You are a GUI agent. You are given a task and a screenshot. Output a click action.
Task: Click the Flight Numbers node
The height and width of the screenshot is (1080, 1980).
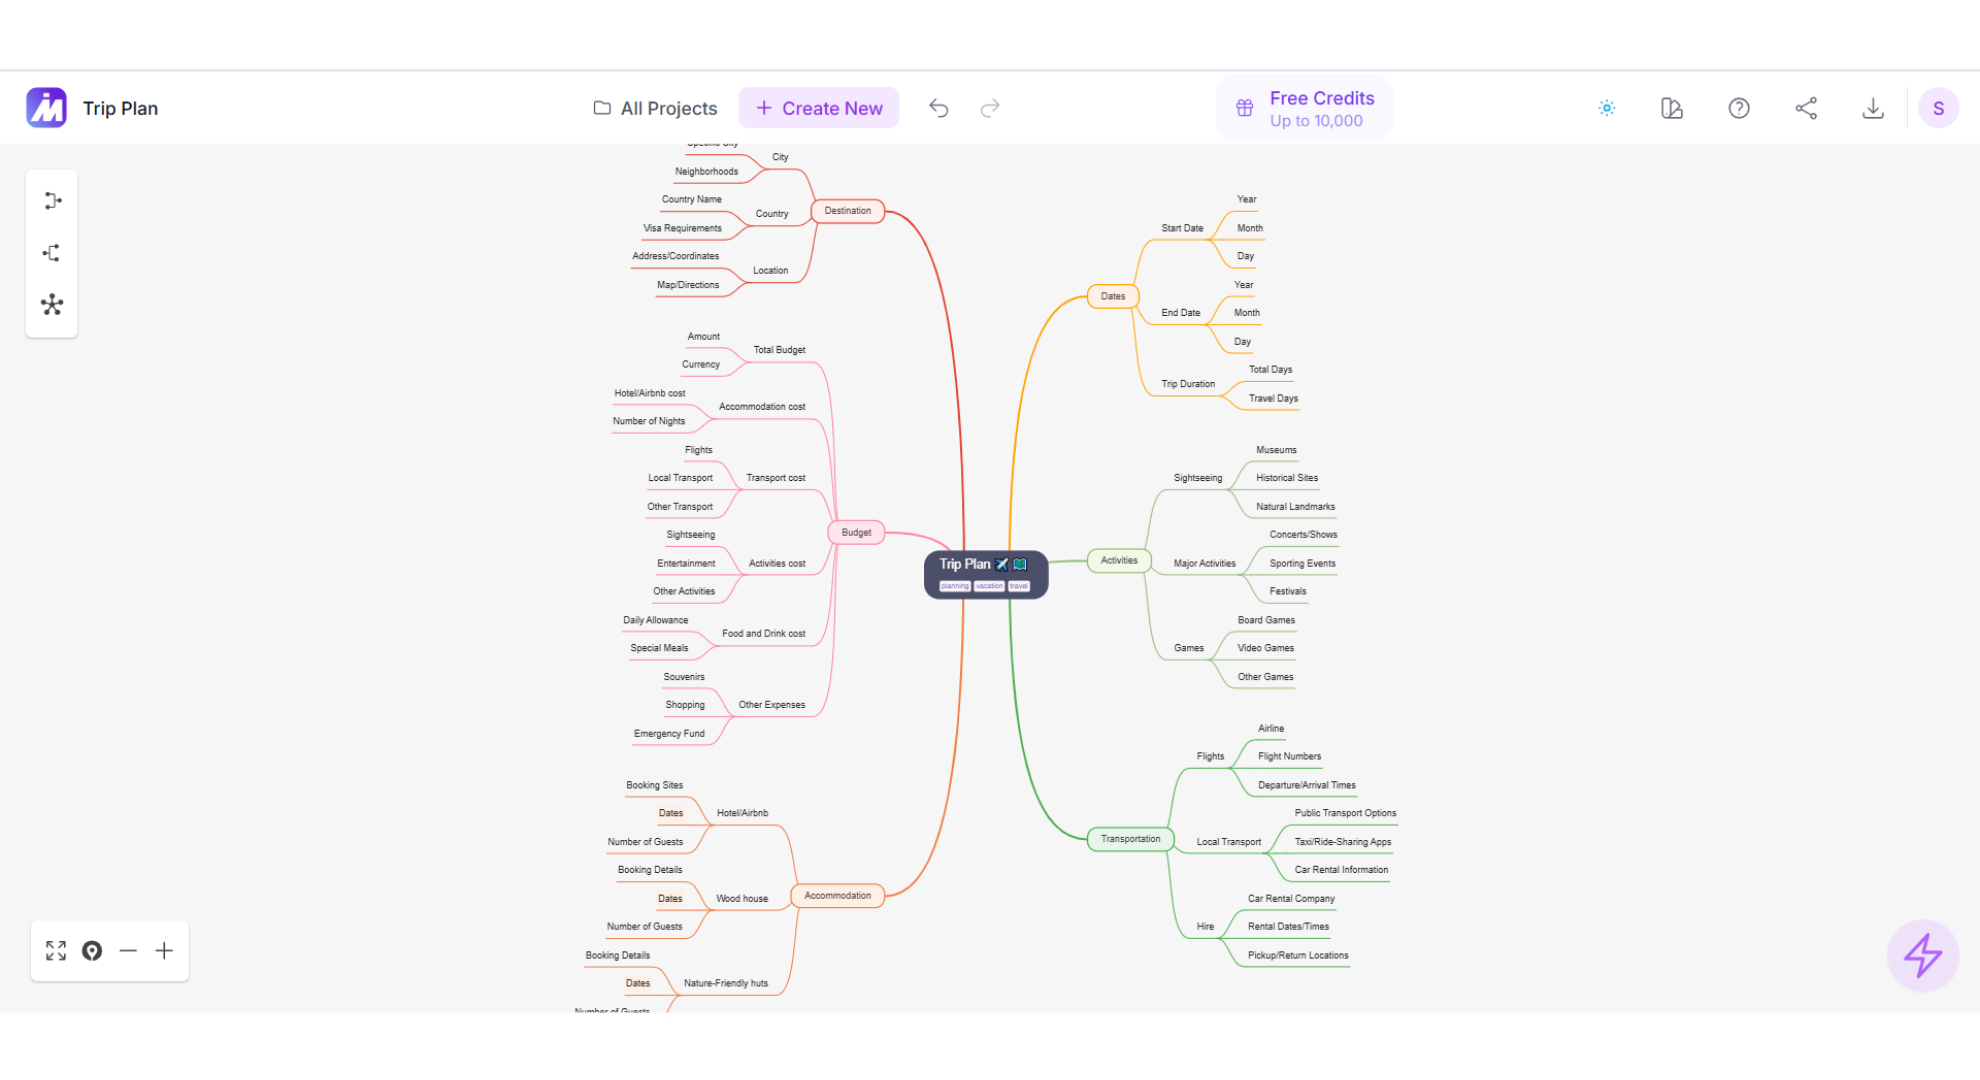(x=1290, y=757)
